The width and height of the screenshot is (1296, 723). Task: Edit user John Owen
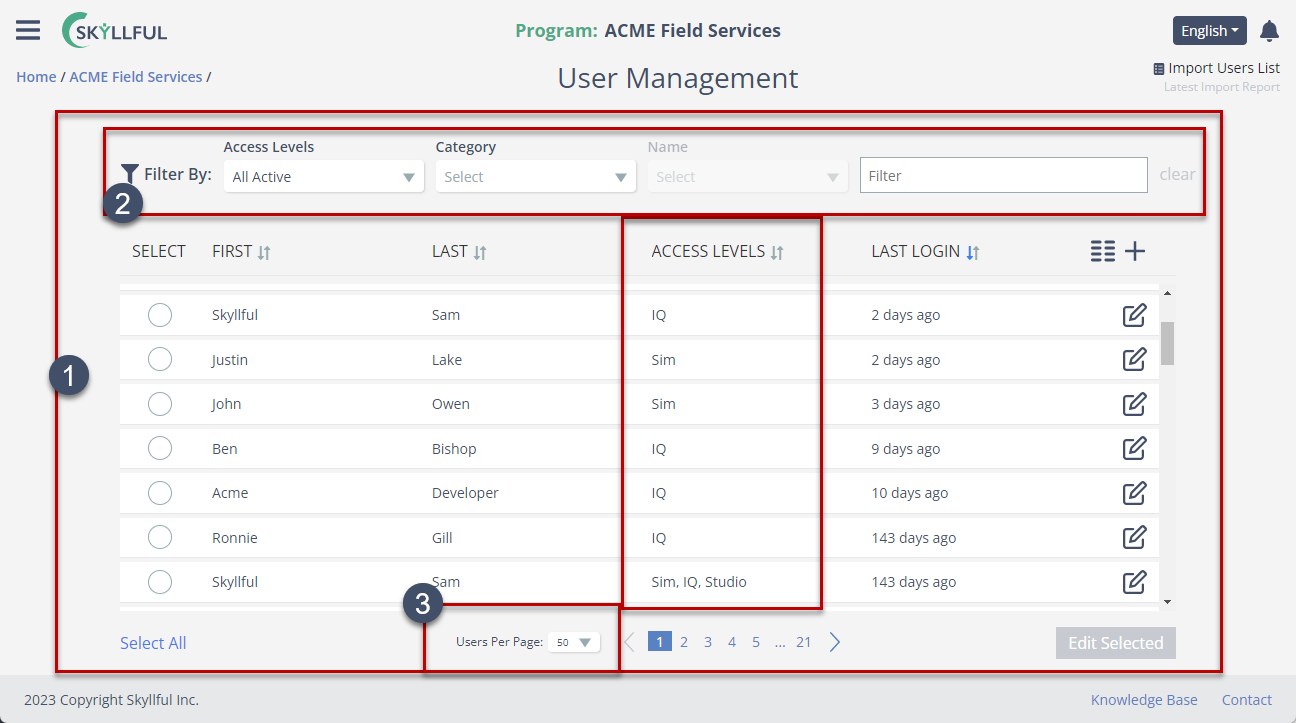[1134, 404]
